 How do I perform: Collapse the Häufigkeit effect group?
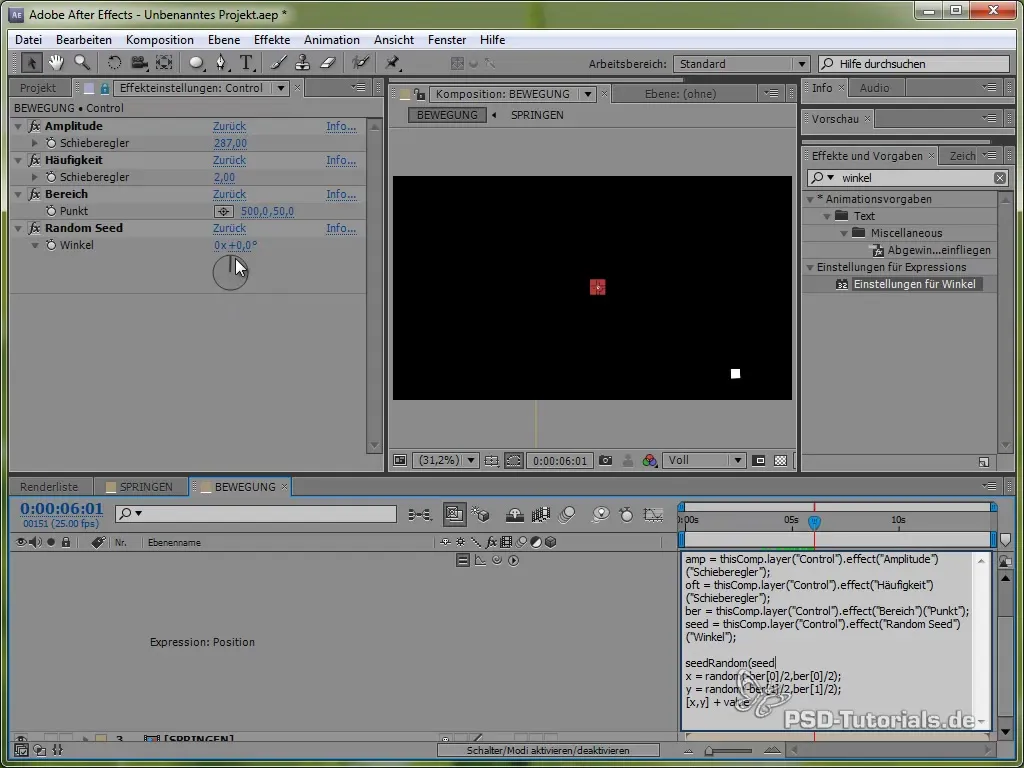(18, 160)
